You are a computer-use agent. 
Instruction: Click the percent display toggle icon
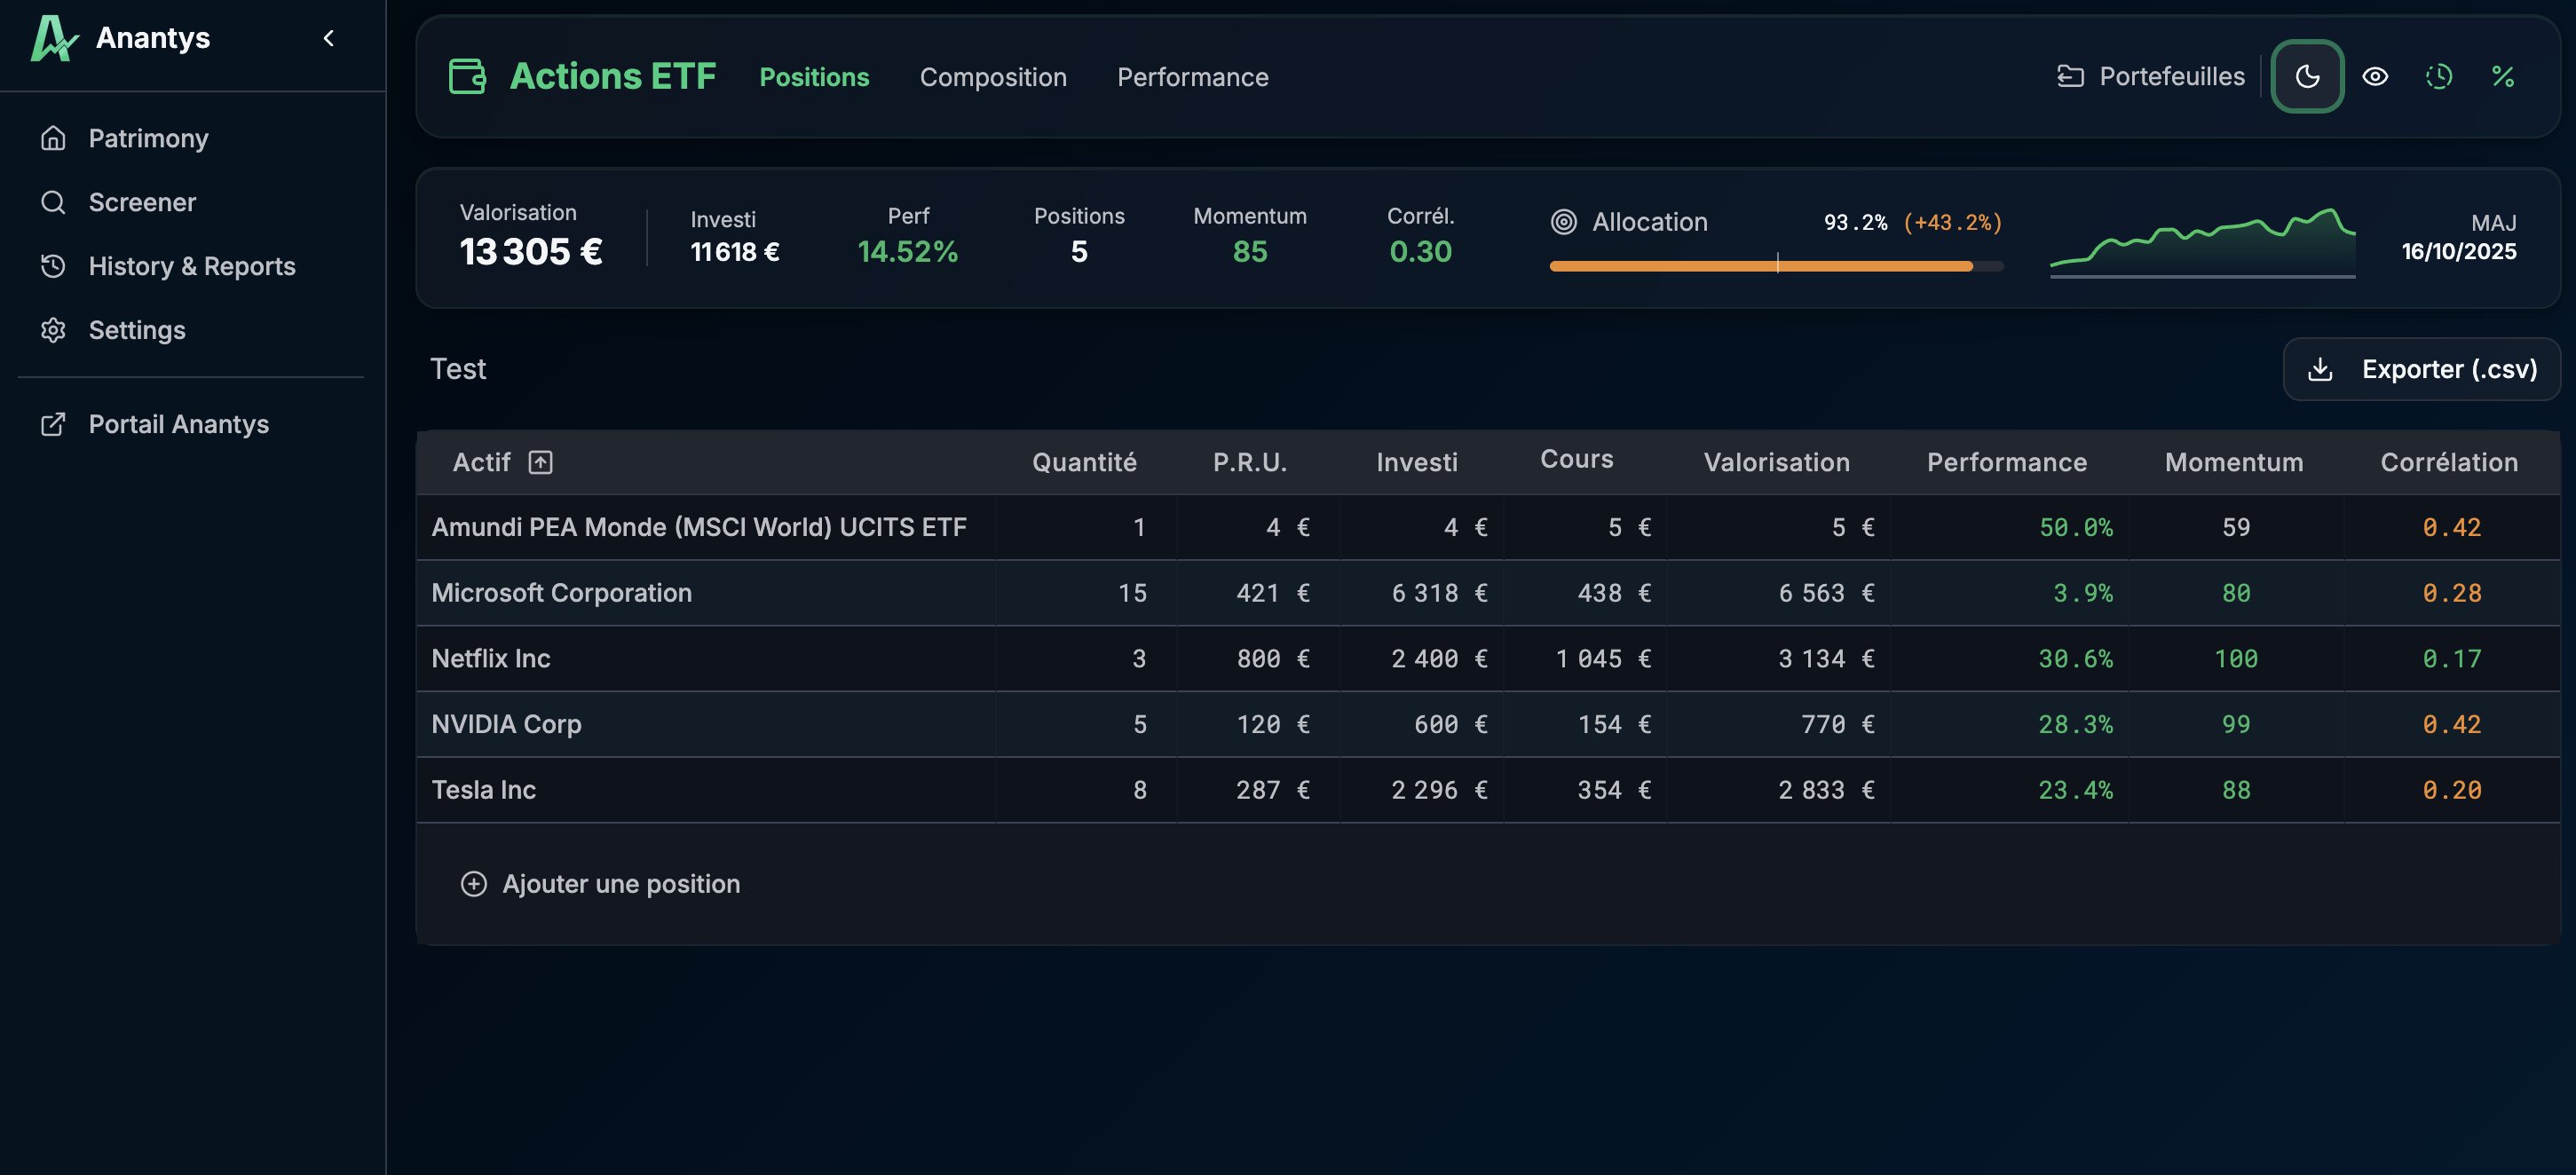coord(2502,76)
